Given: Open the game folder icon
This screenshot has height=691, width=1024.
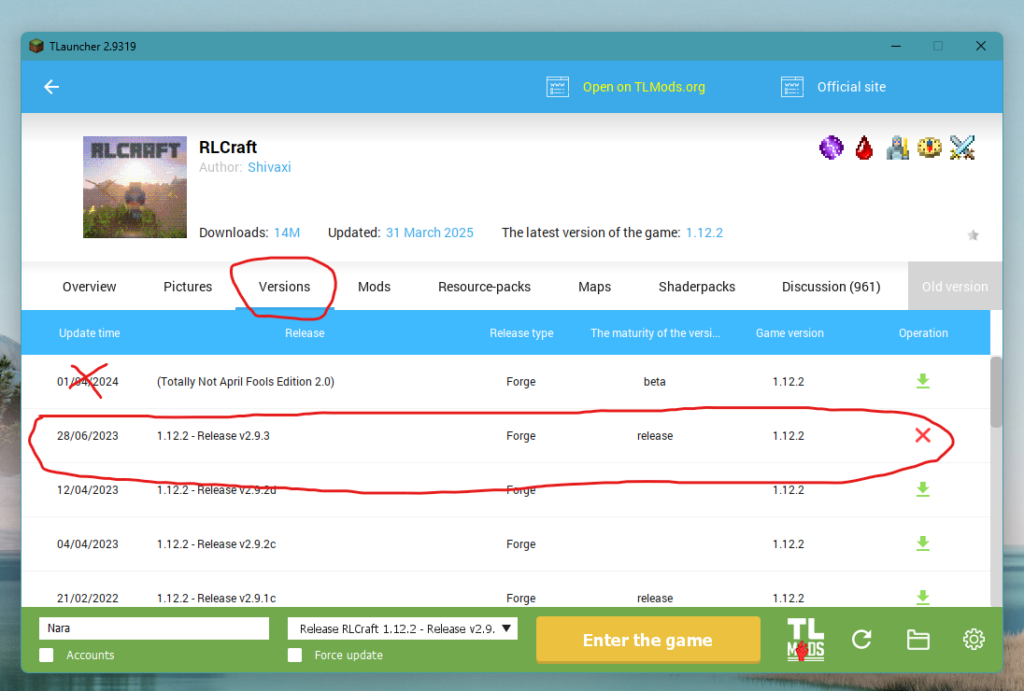Looking at the screenshot, I should (x=917, y=640).
